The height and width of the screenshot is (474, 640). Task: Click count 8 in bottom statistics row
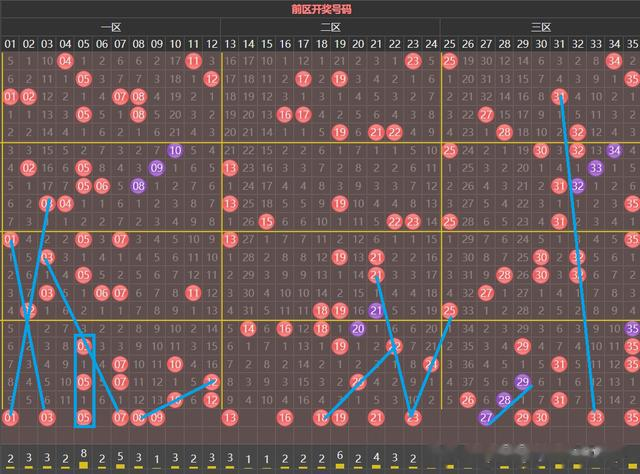tap(83, 453)
